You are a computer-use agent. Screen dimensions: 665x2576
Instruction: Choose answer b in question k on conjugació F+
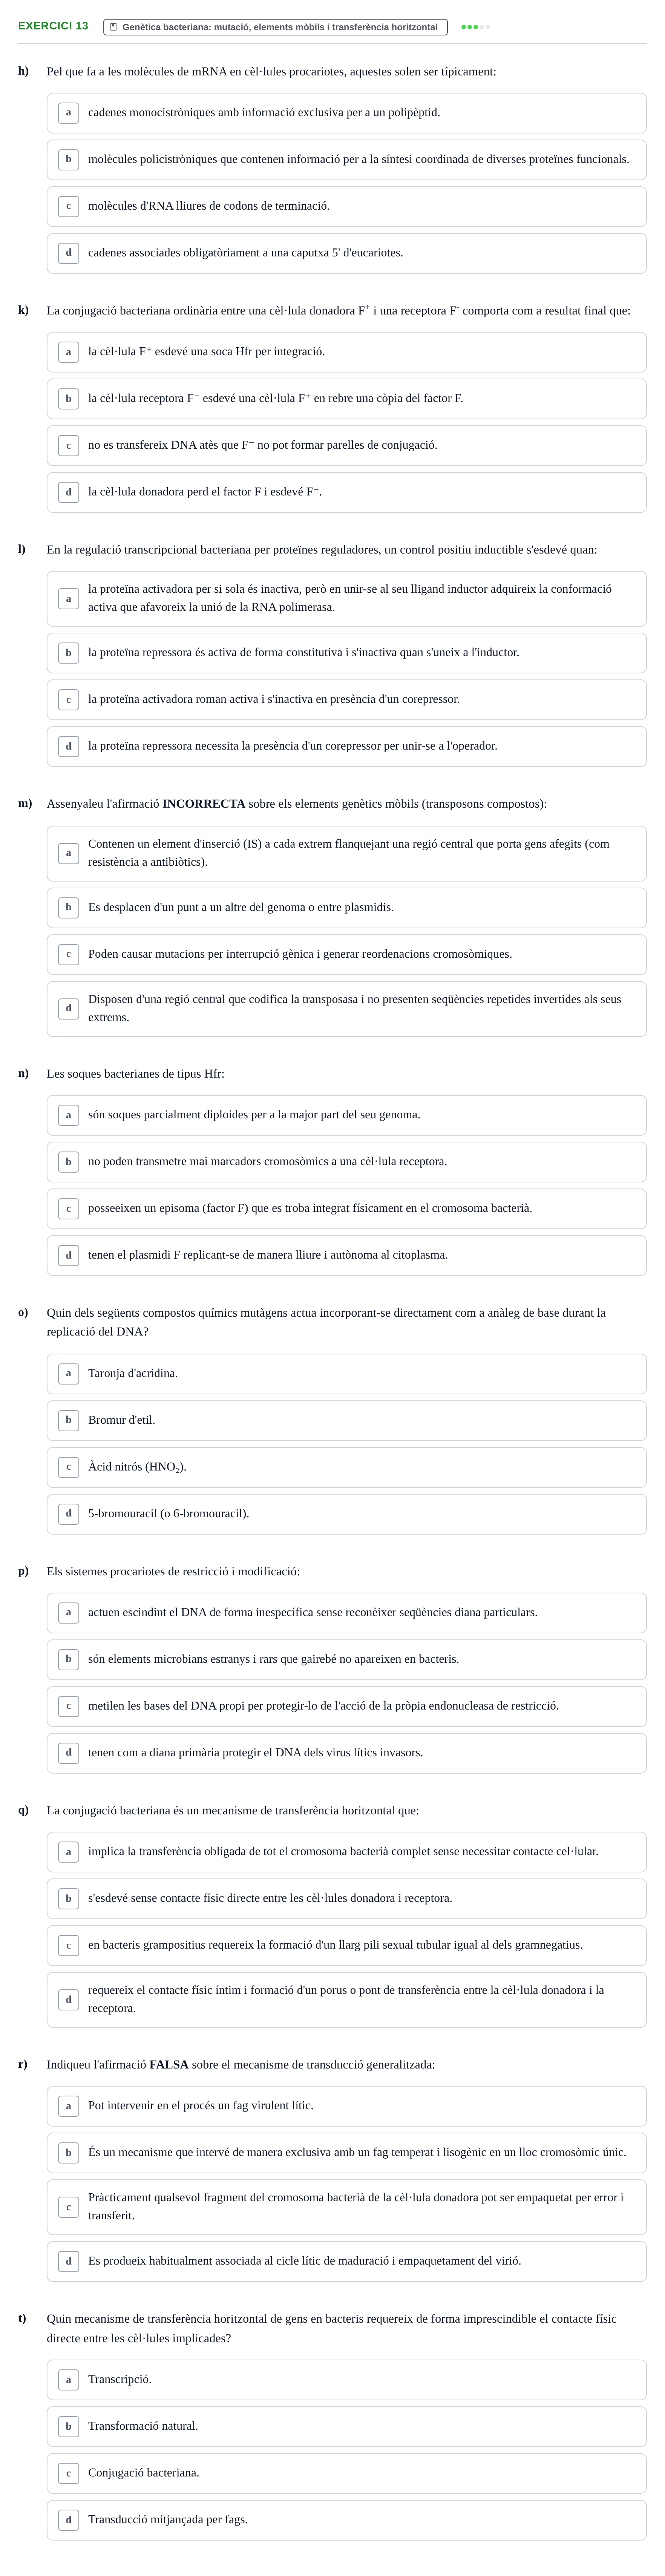coord(346,399)
